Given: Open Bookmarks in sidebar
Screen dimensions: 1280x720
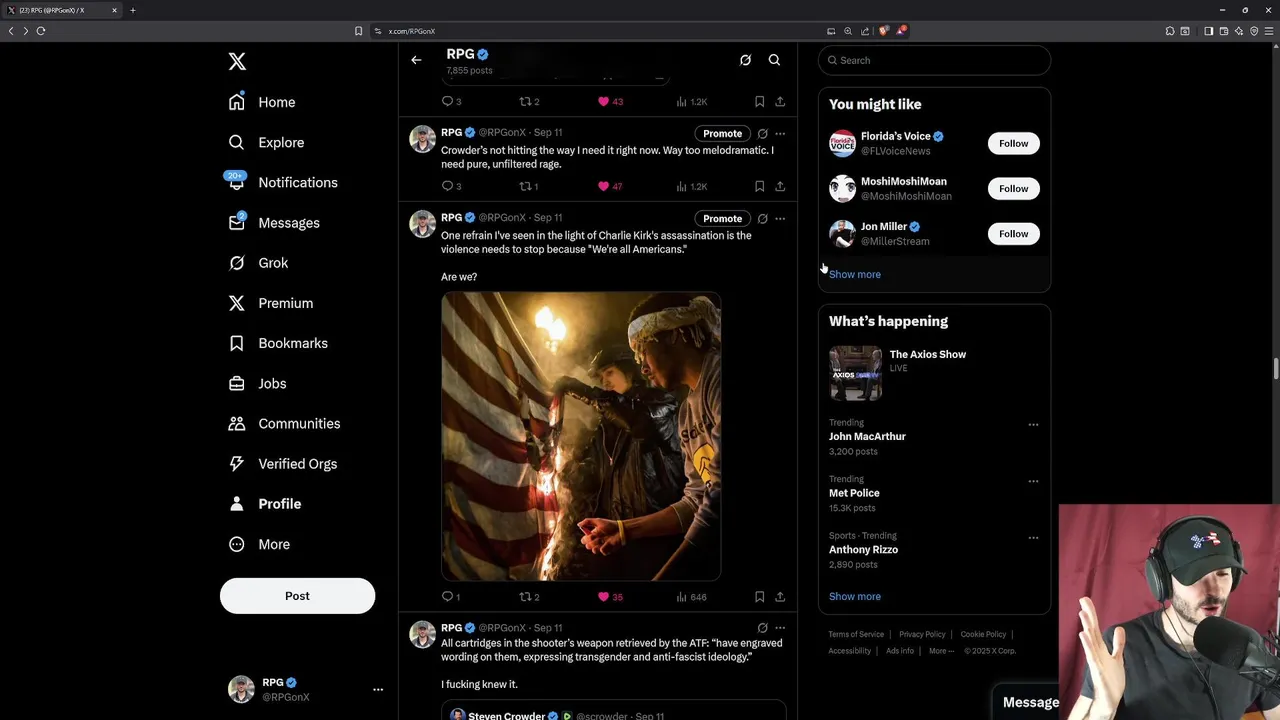Looking at the screenshot, I should pyautogui.click(x=278, y=343).
